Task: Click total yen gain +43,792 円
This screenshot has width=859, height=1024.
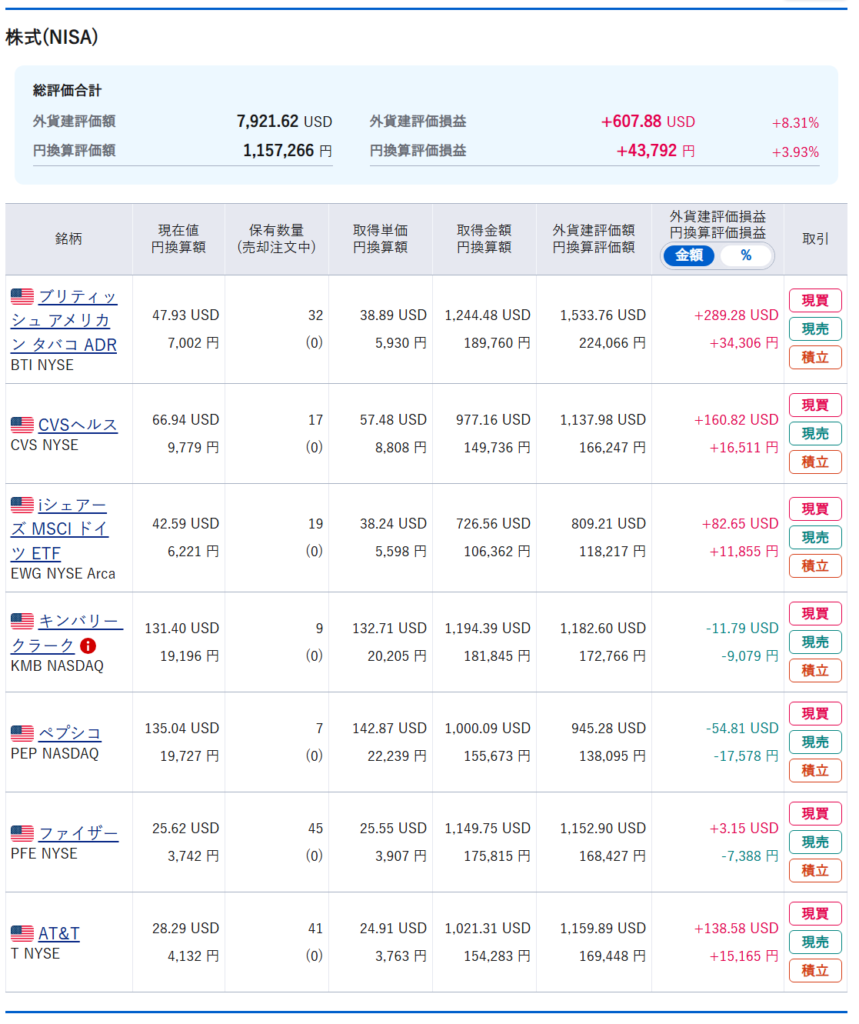Action: coord(656,151)
